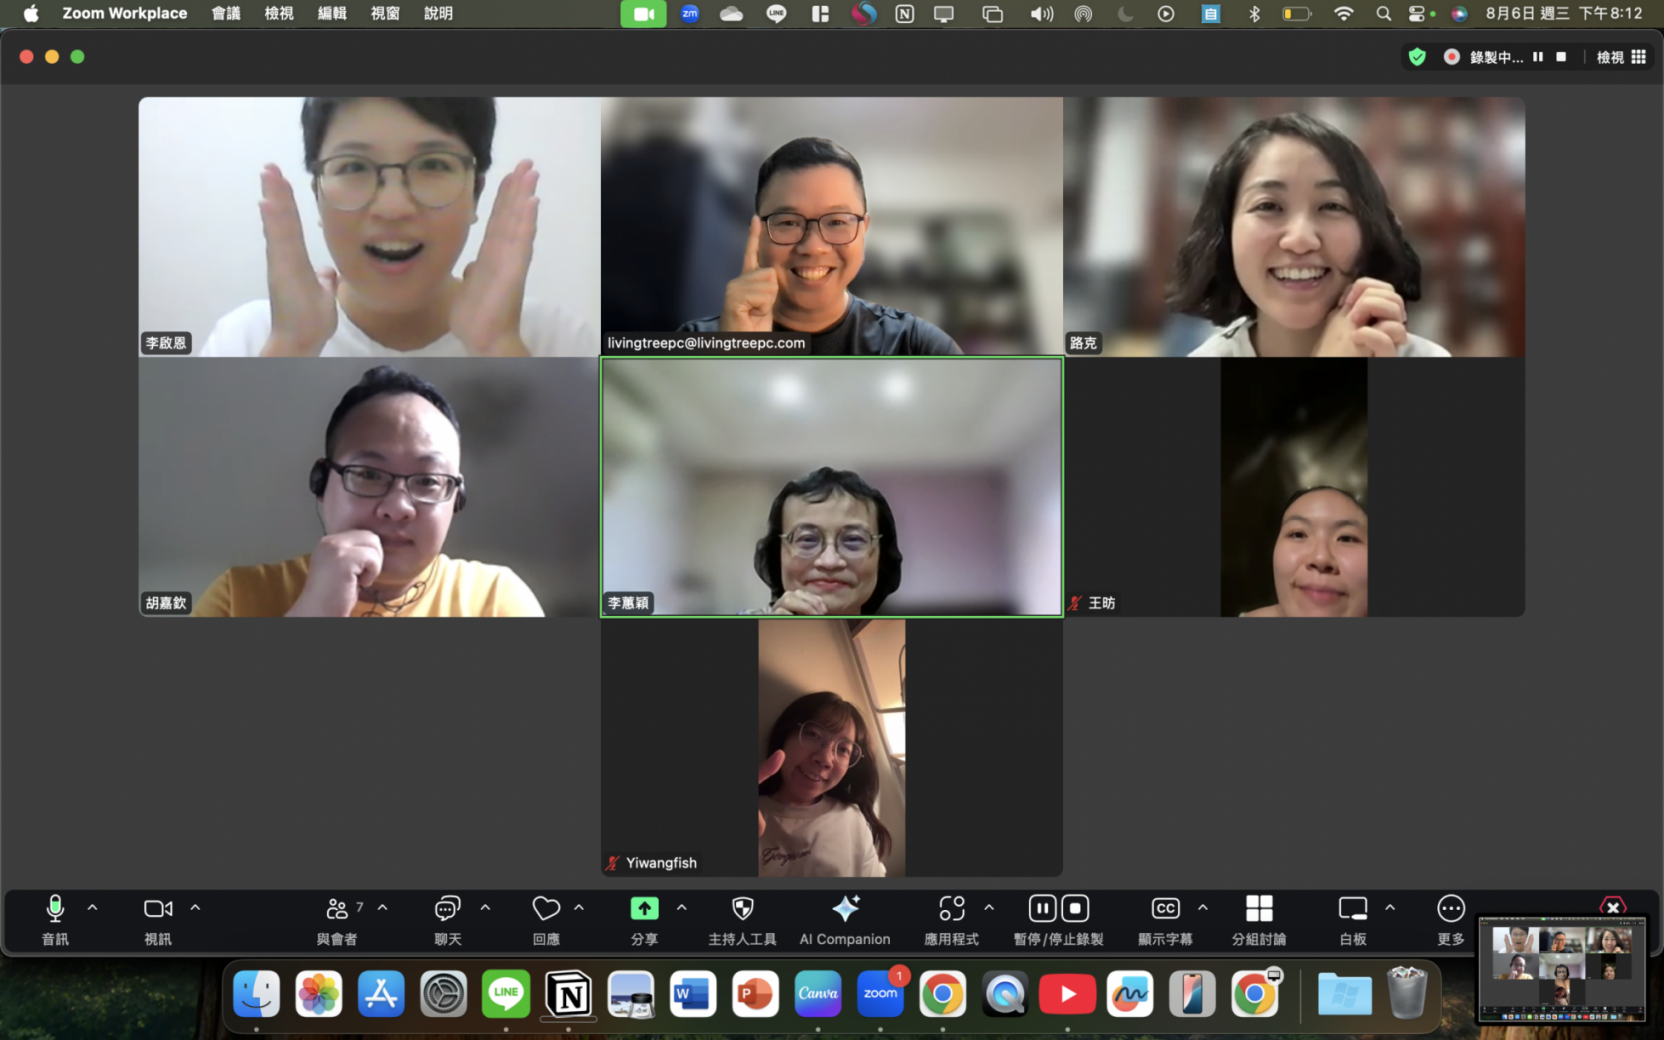Expand the video options arrow beside 視訊
1664x1040 pixels.
tap(196, 908)
